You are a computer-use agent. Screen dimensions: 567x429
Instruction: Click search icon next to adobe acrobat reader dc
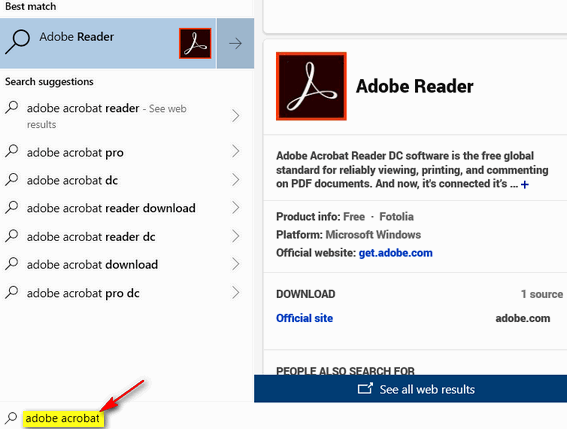point(12,235)
